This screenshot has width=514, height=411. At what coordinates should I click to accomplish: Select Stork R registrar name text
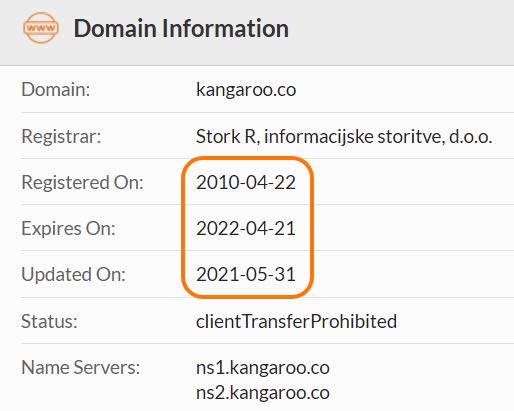344,137
